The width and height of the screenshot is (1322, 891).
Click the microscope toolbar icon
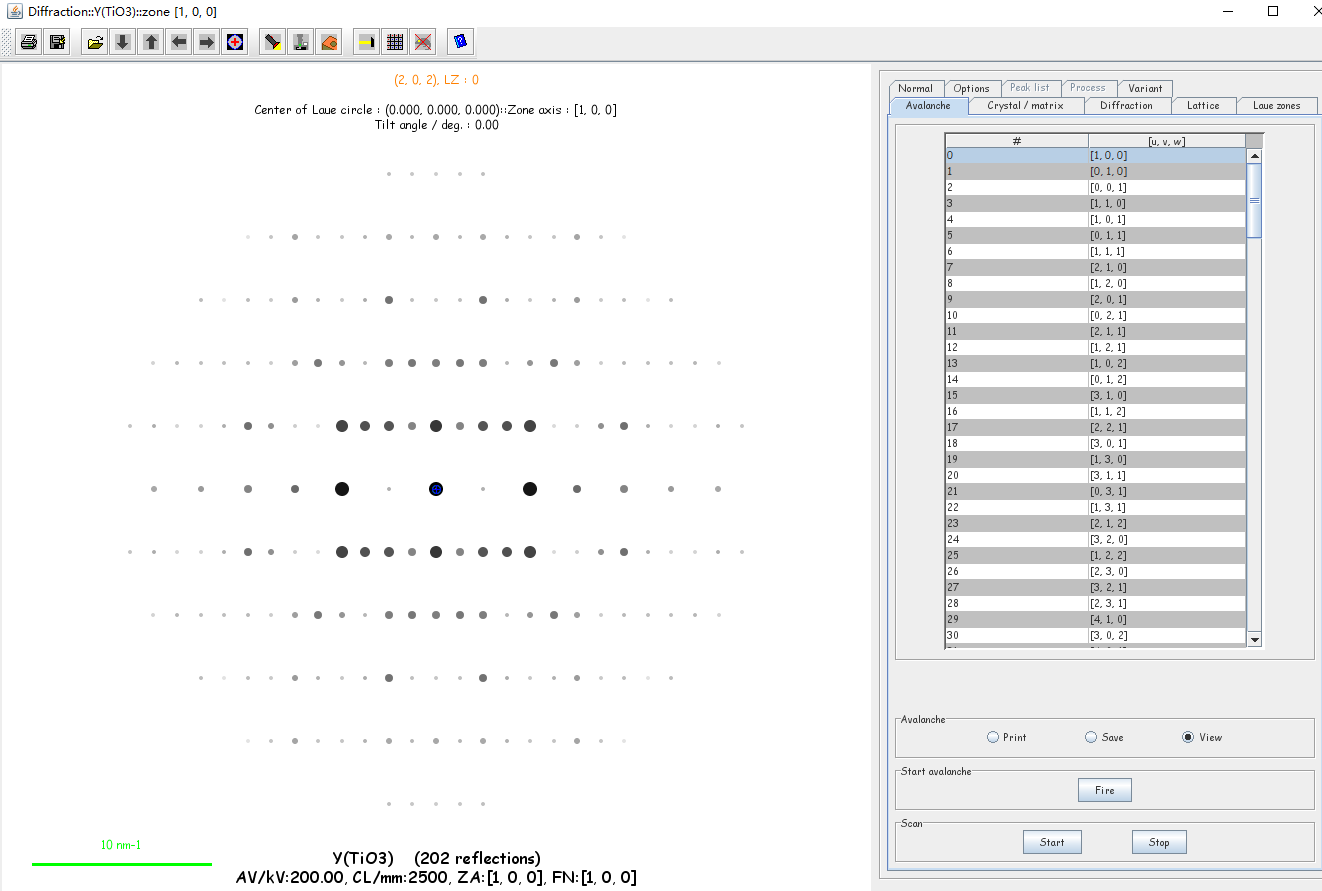click(x=301, y=42)
